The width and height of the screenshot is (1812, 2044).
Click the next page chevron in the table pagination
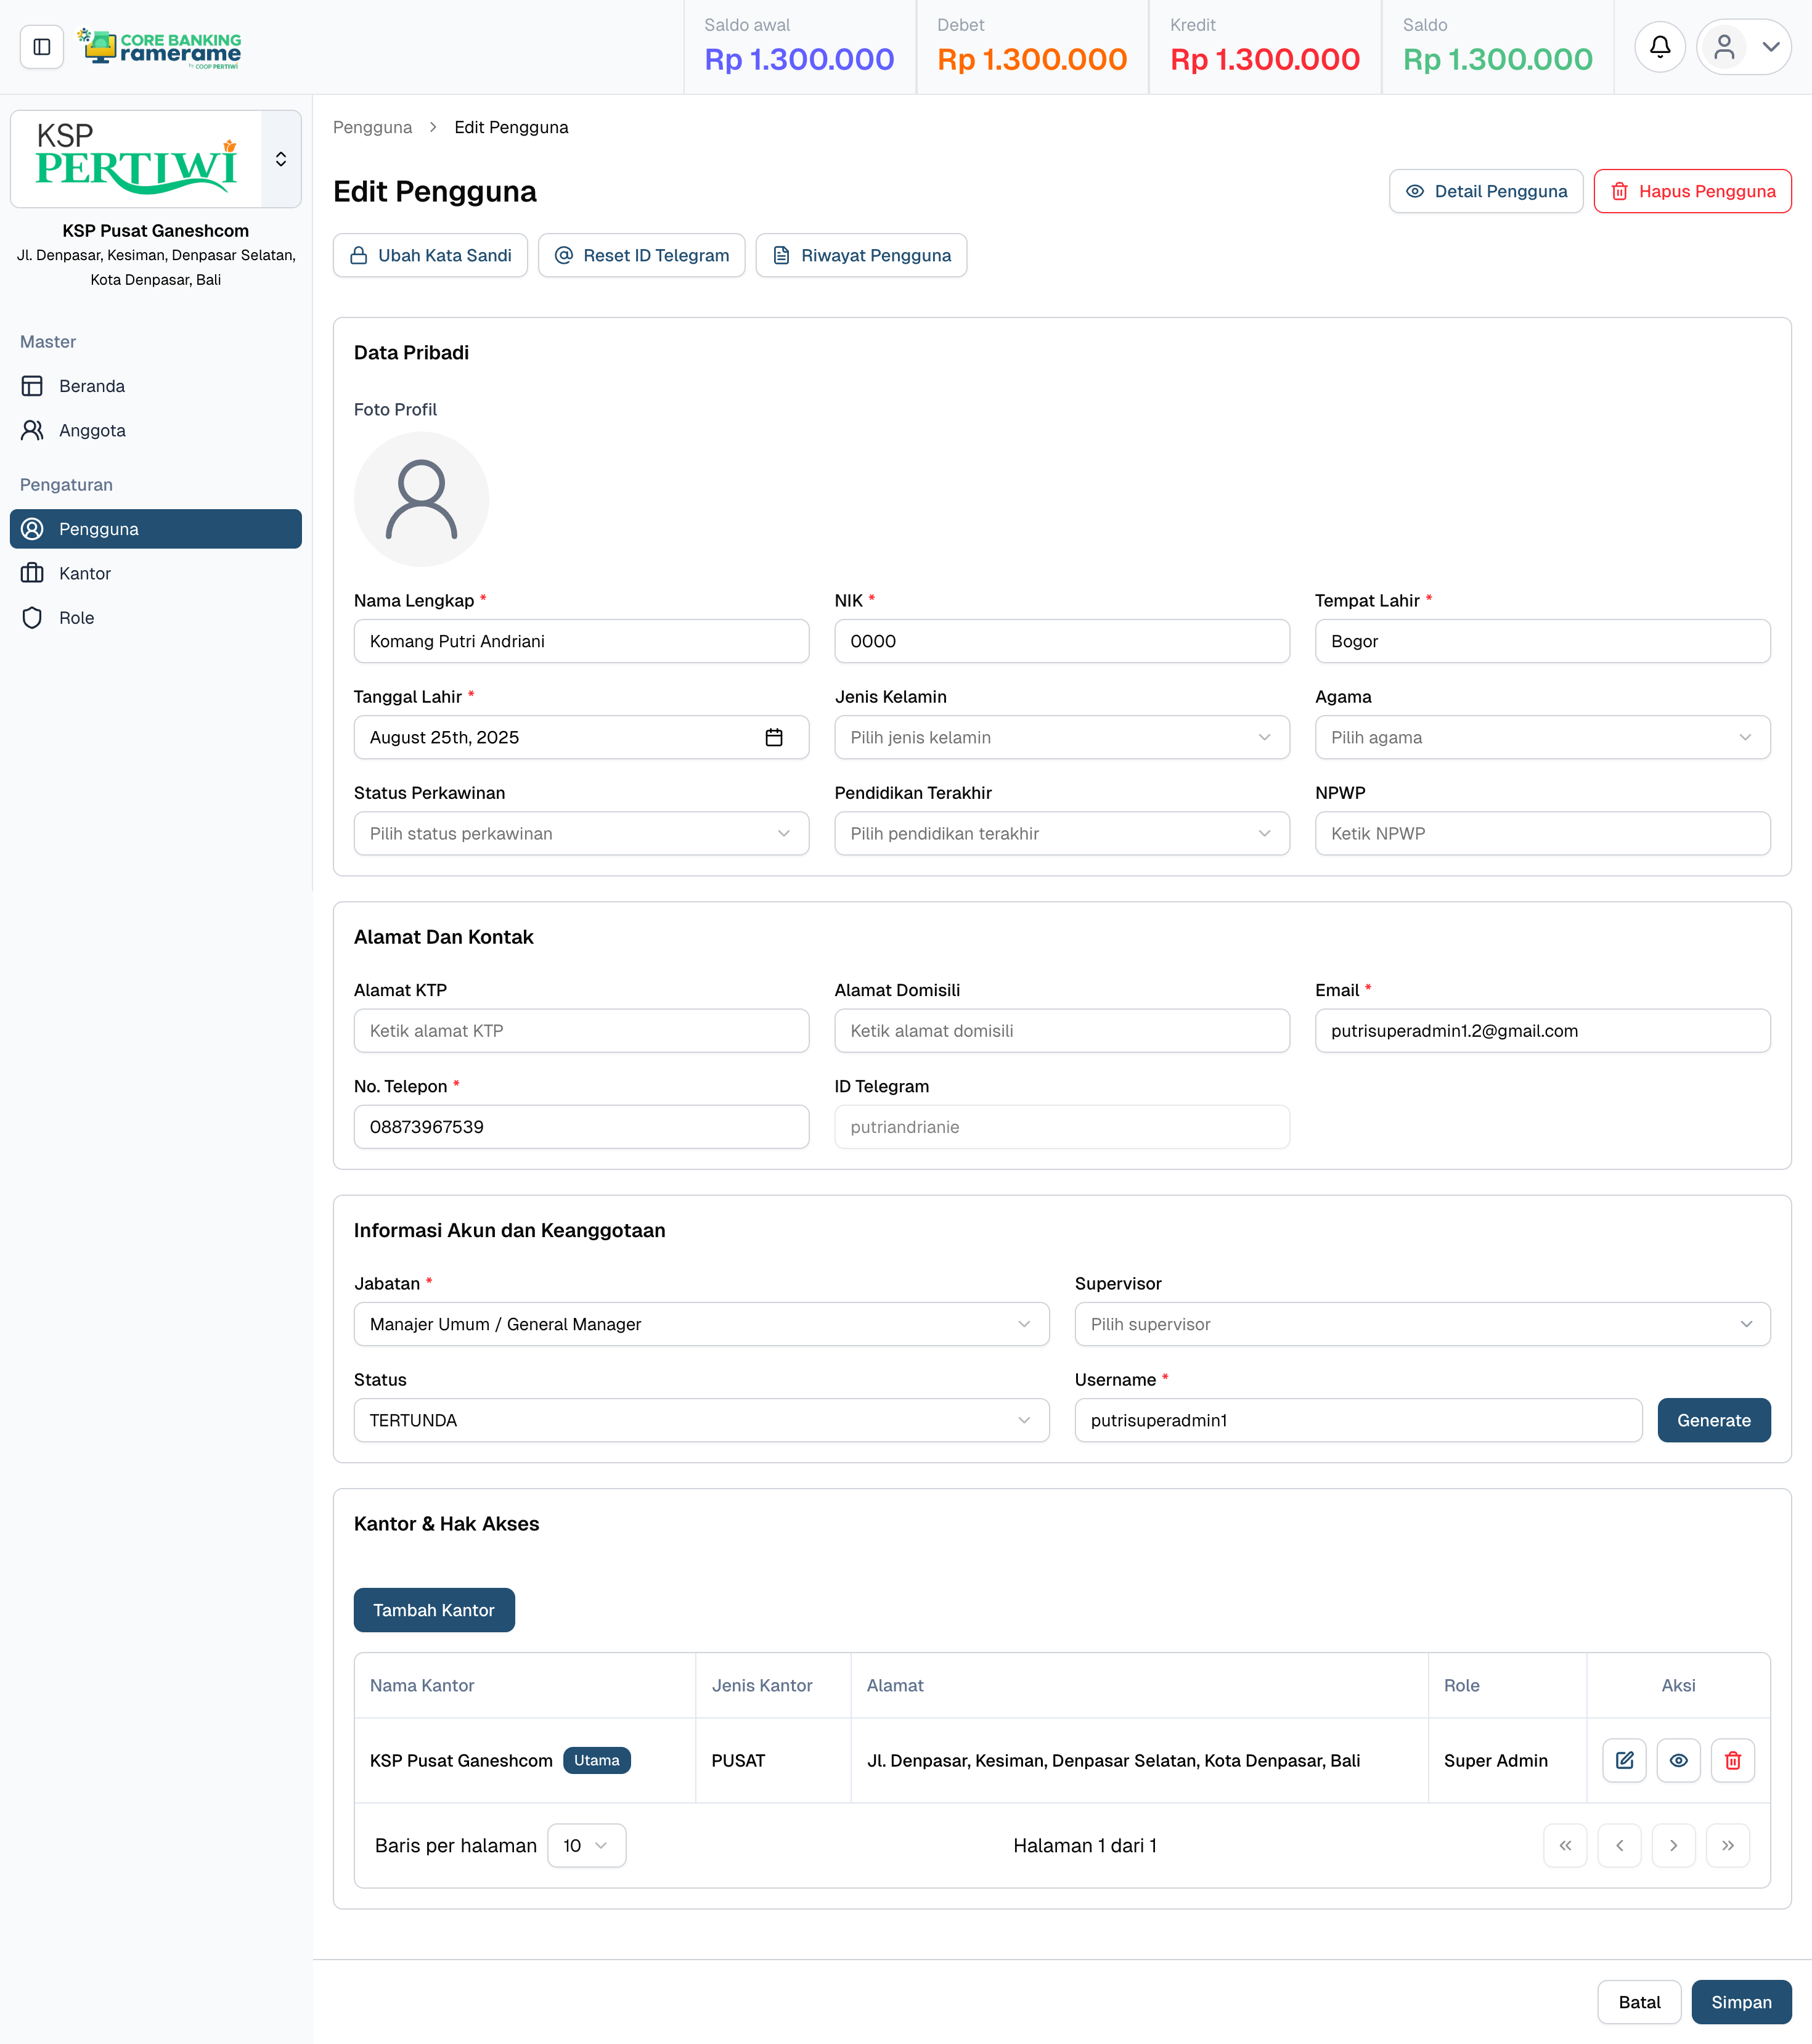1673,1845
